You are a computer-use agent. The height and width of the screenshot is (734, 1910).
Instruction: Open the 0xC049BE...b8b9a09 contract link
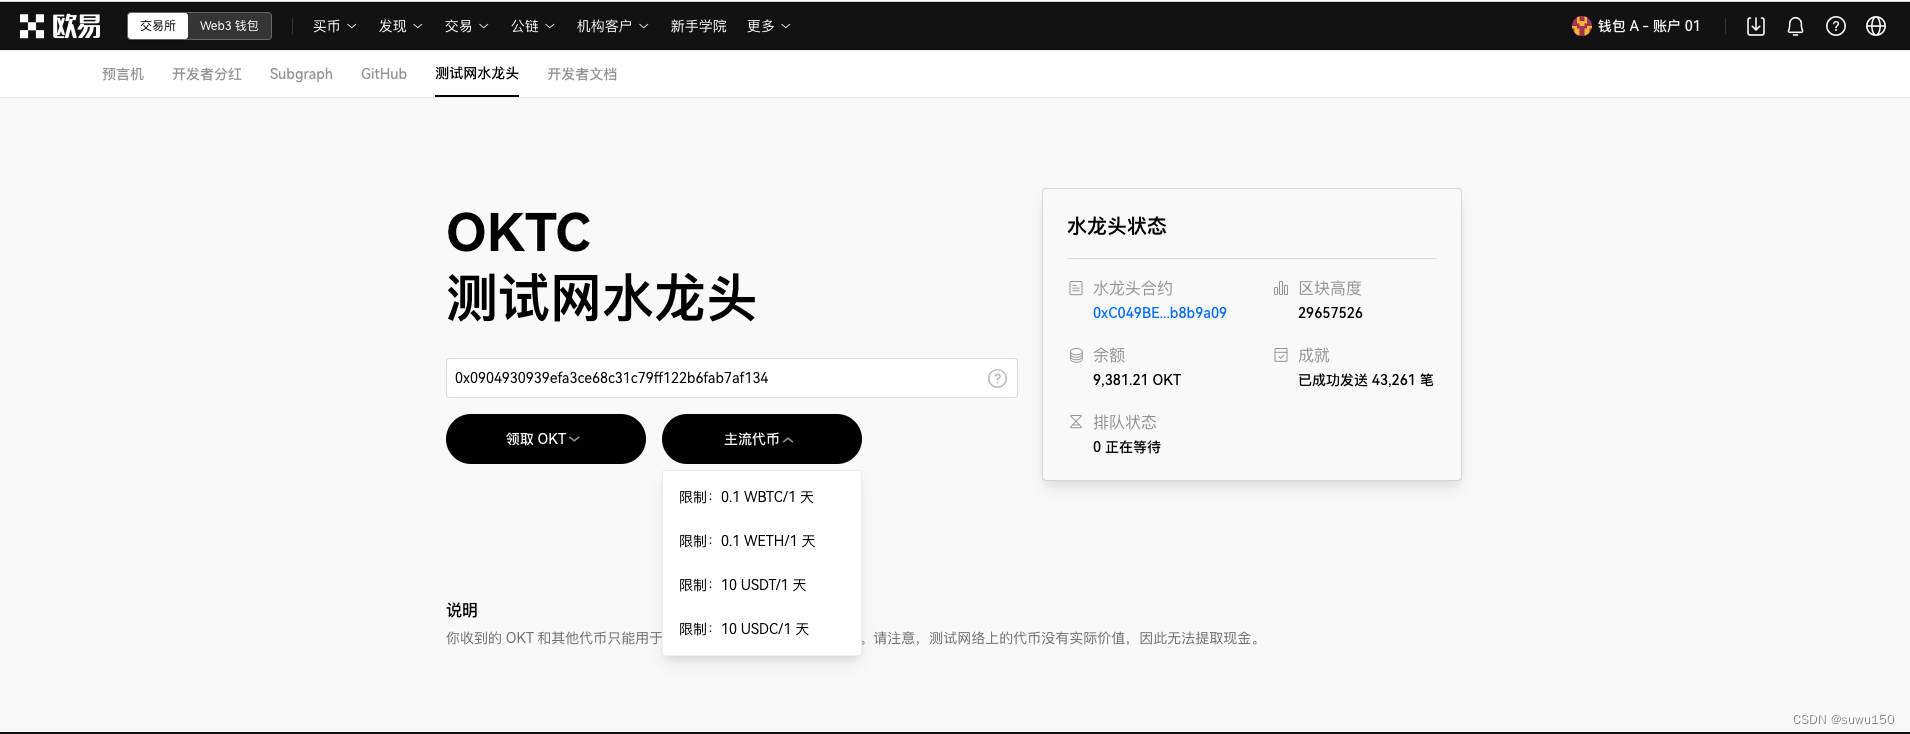pos(1160,313)
